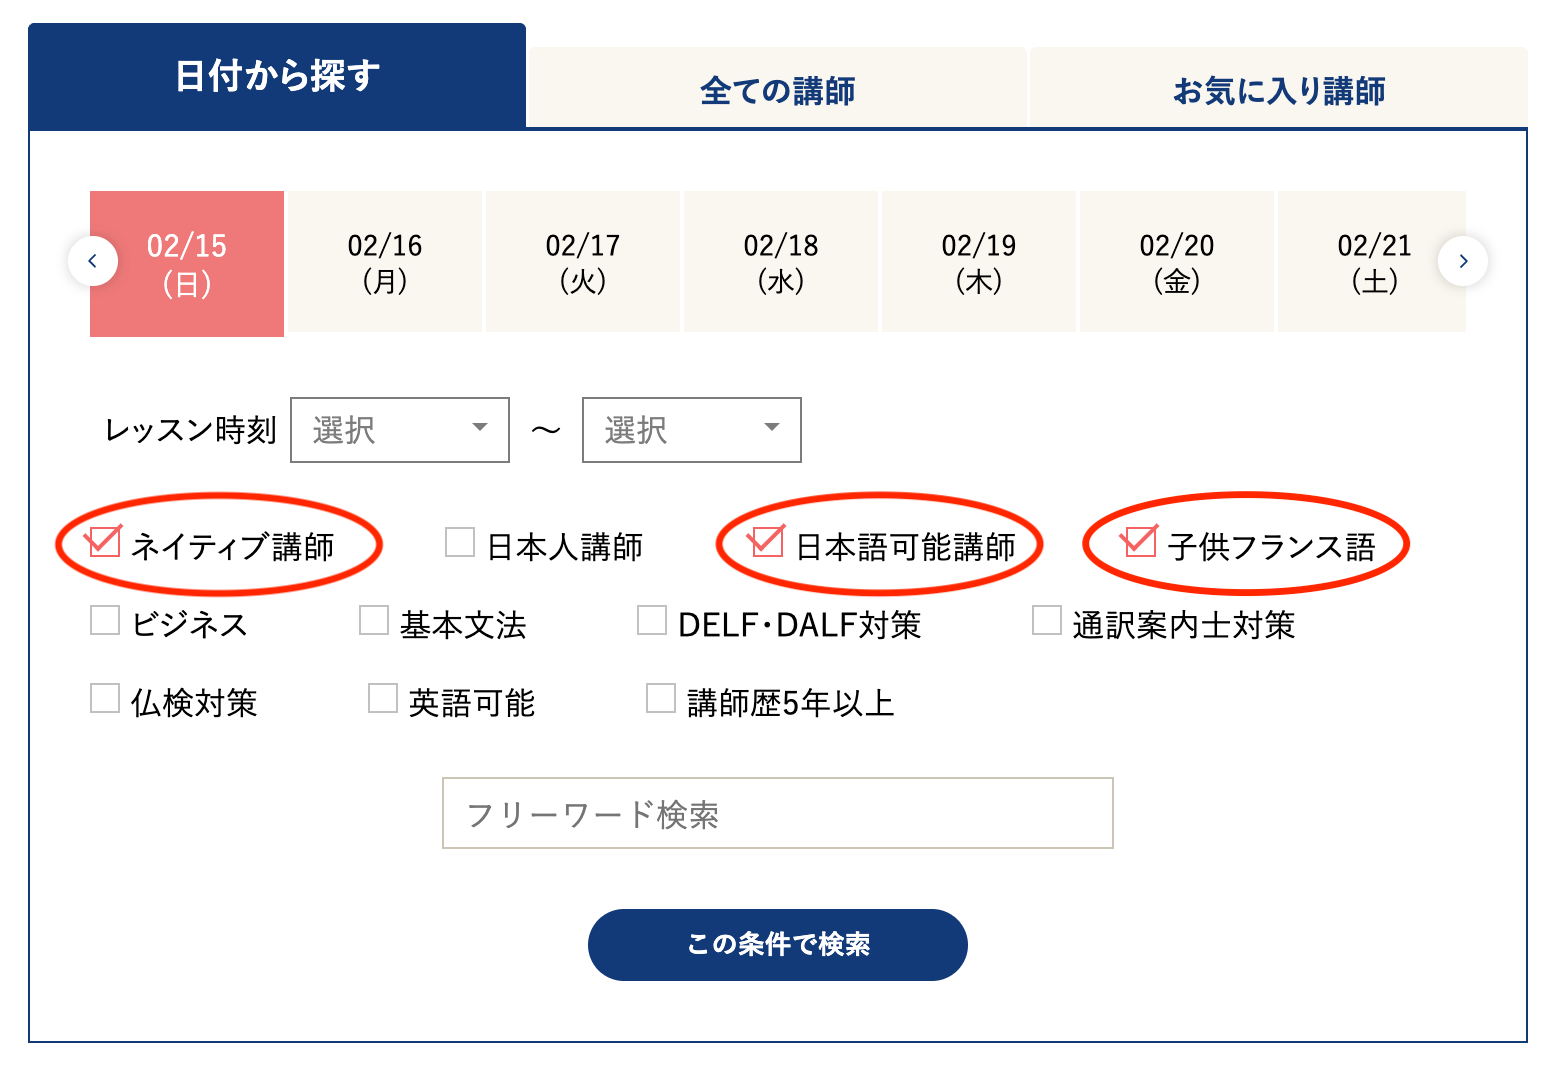Choose the 02/21 (土) date cell
Screen dimensions: 1558x1066
(x=1372, y=263)
